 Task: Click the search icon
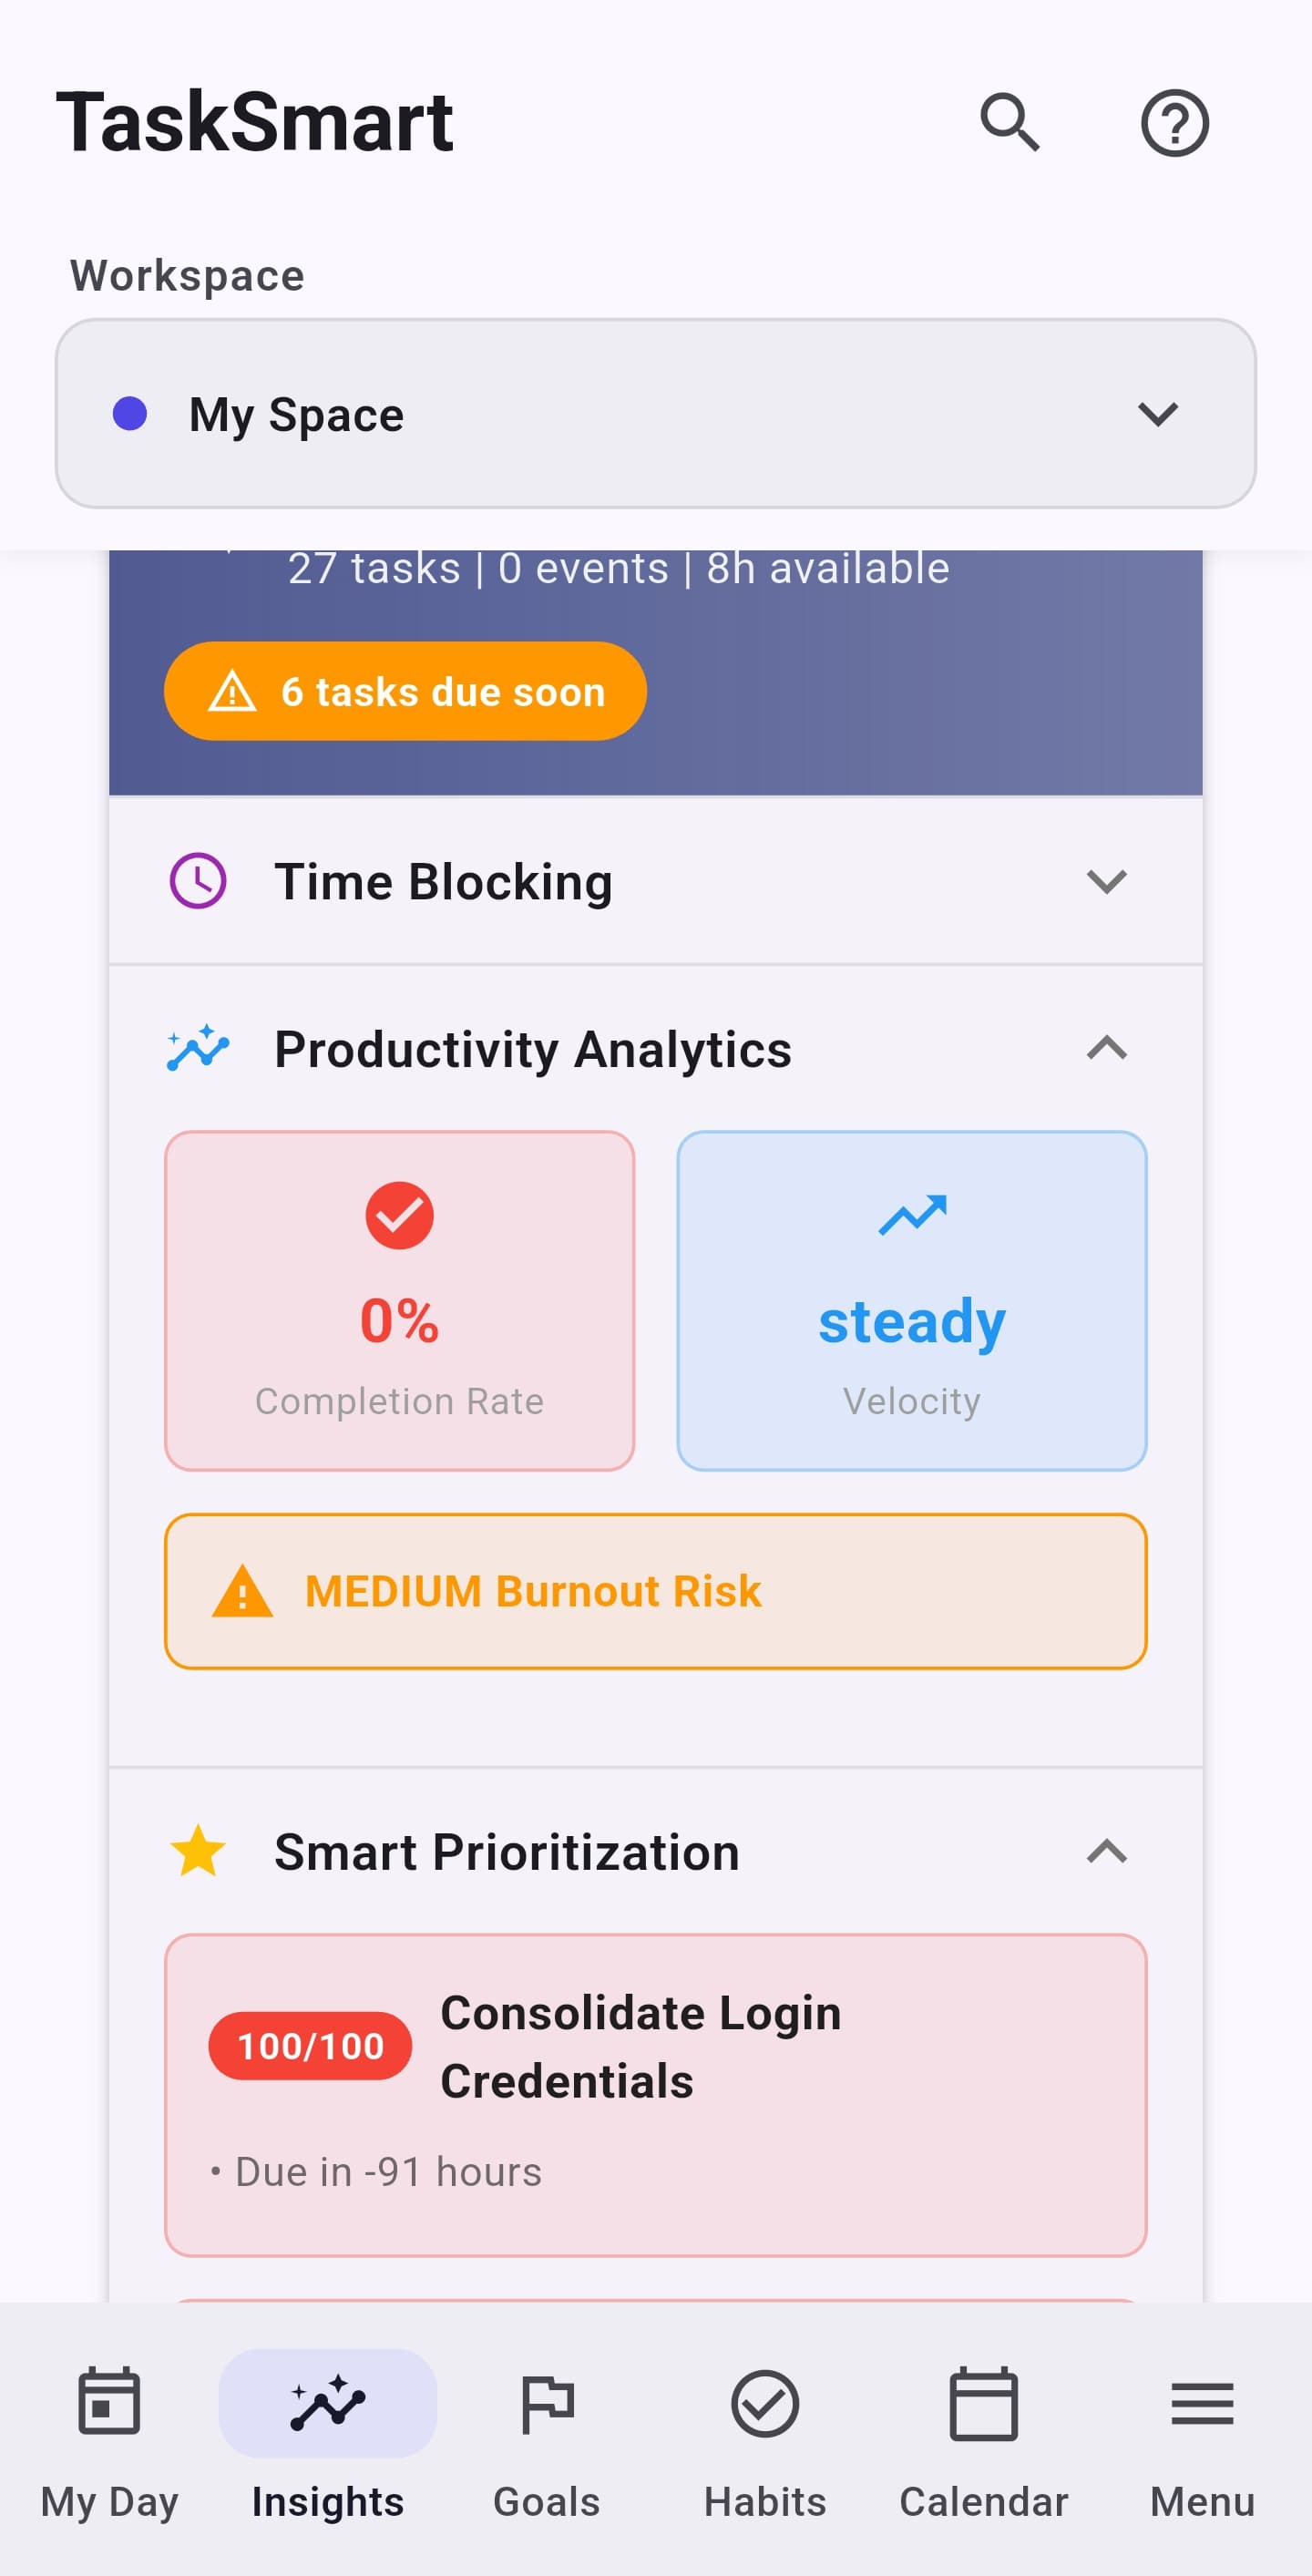(x=1009, y=122)
